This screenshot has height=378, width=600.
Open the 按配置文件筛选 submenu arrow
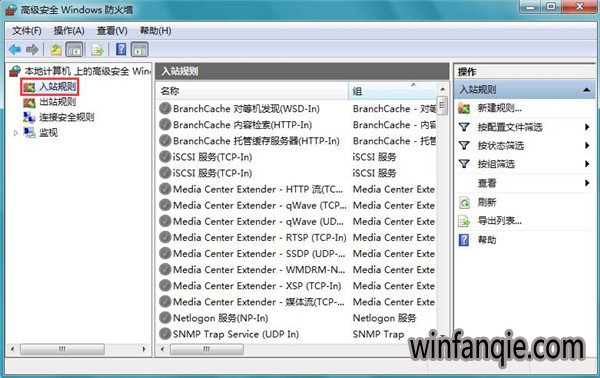pyautogui.click(x=587, y=127)
